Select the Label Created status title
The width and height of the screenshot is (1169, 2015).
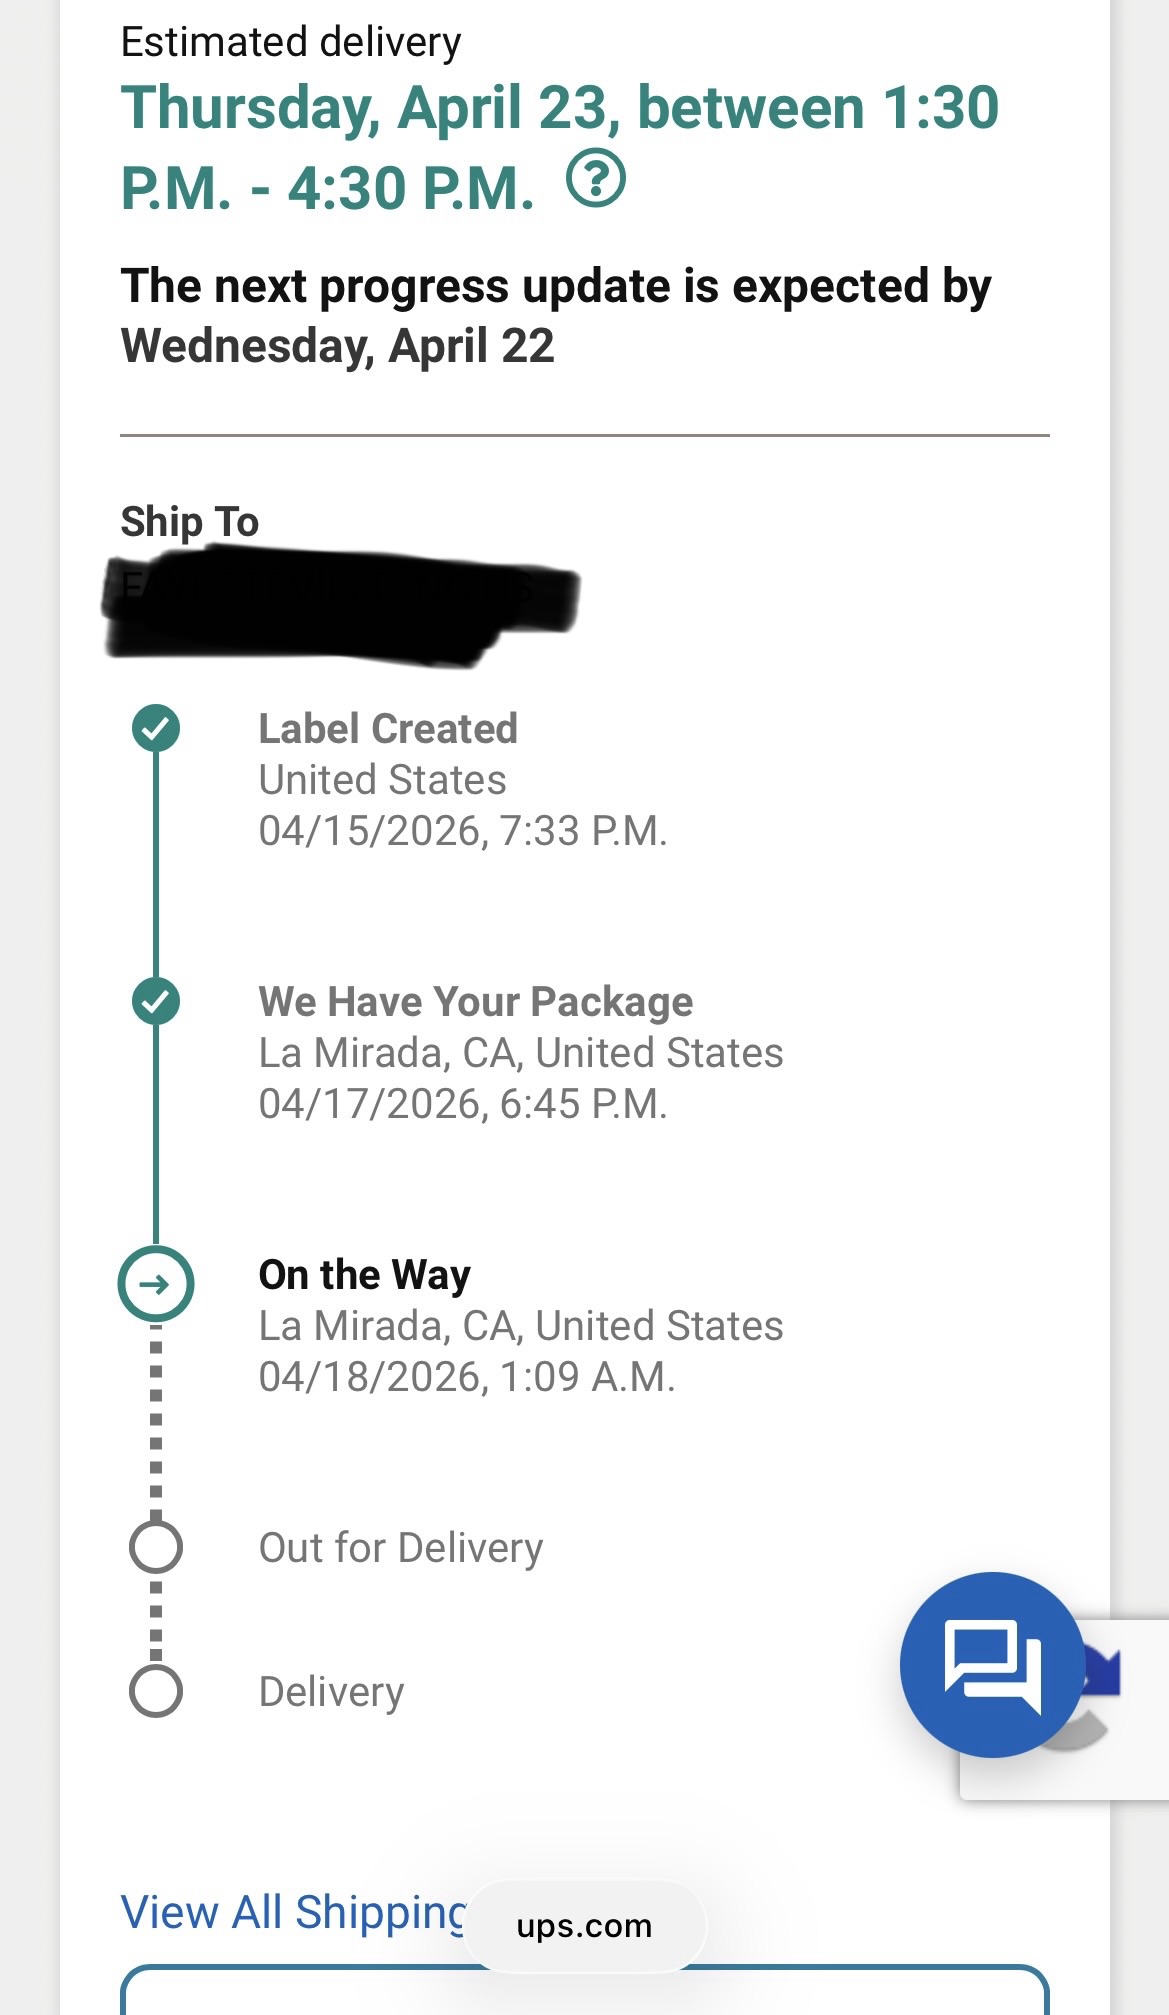[388, 729]
